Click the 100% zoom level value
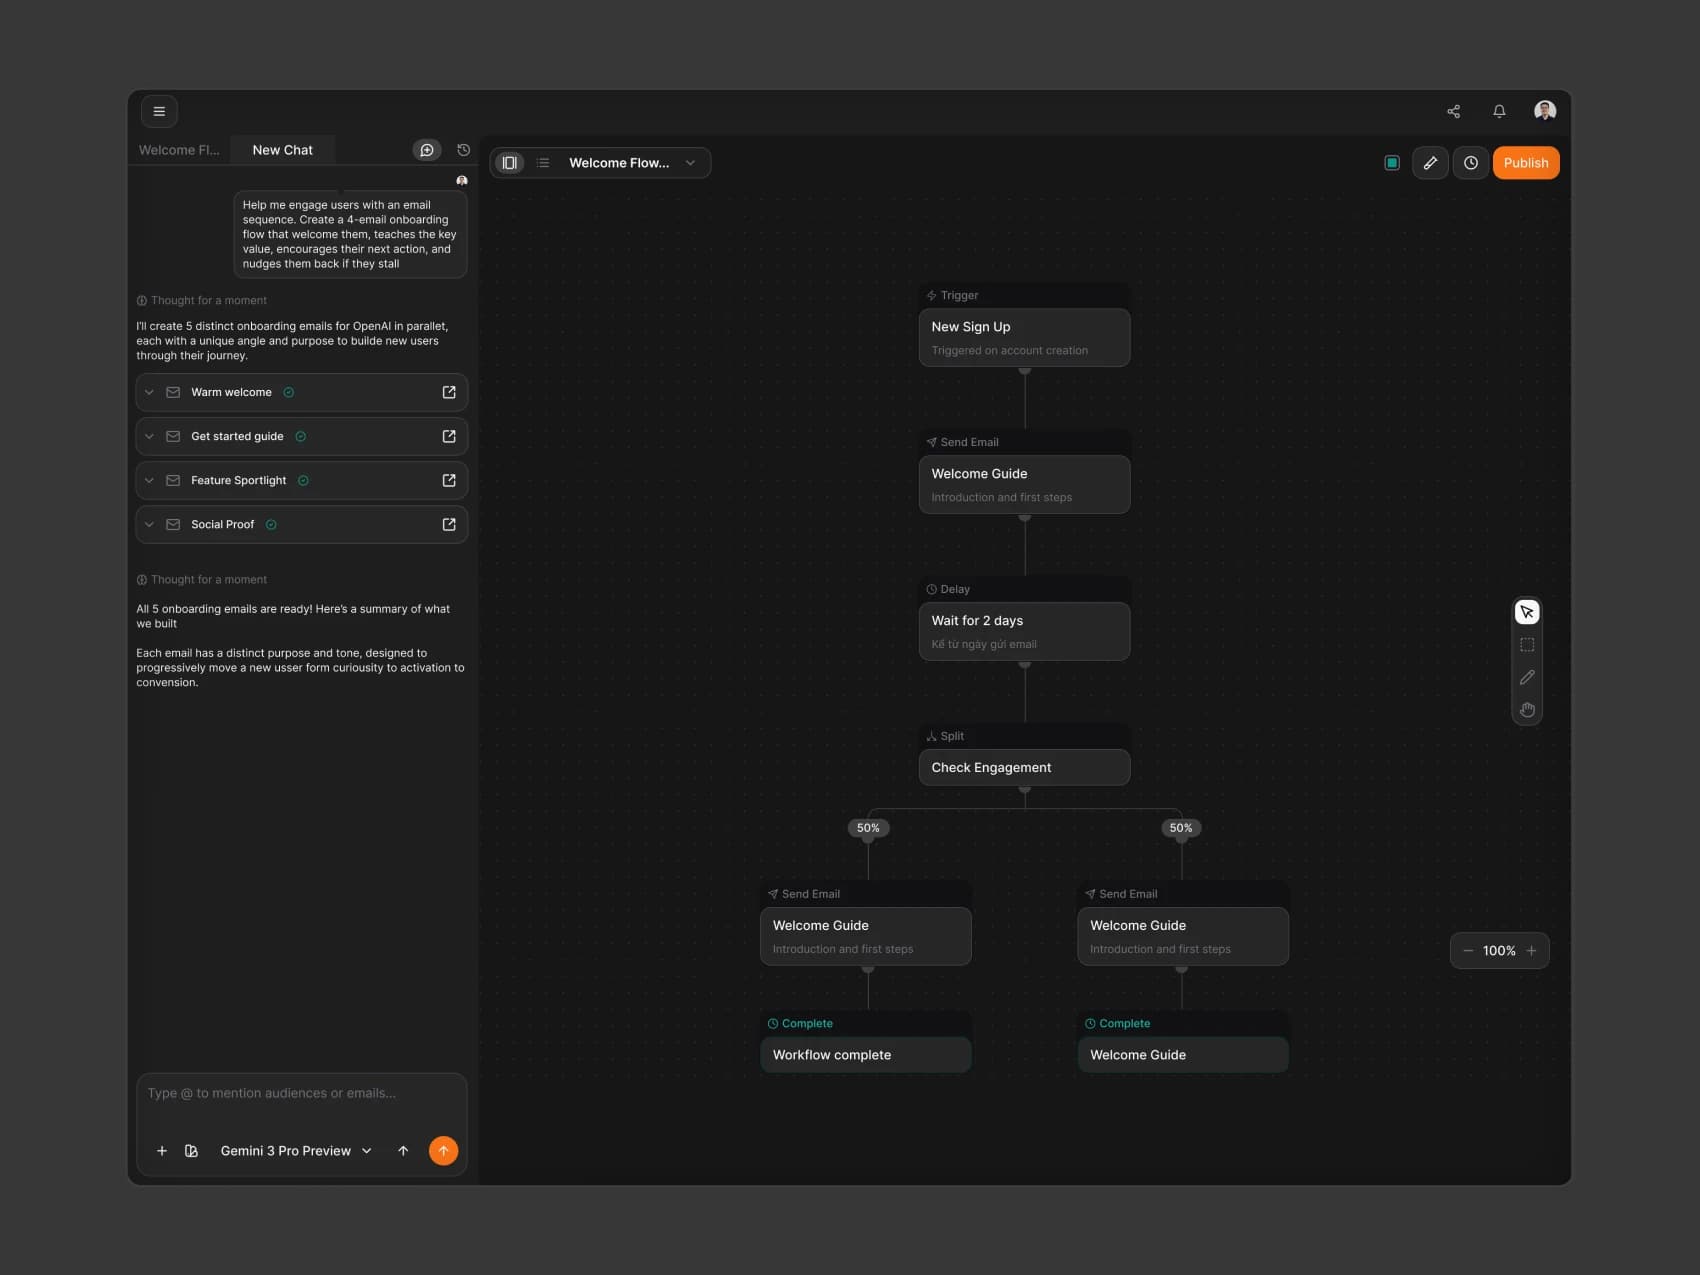Image resolution: width=1700 pixels, height=1275 pixels. click(1498, 950)
